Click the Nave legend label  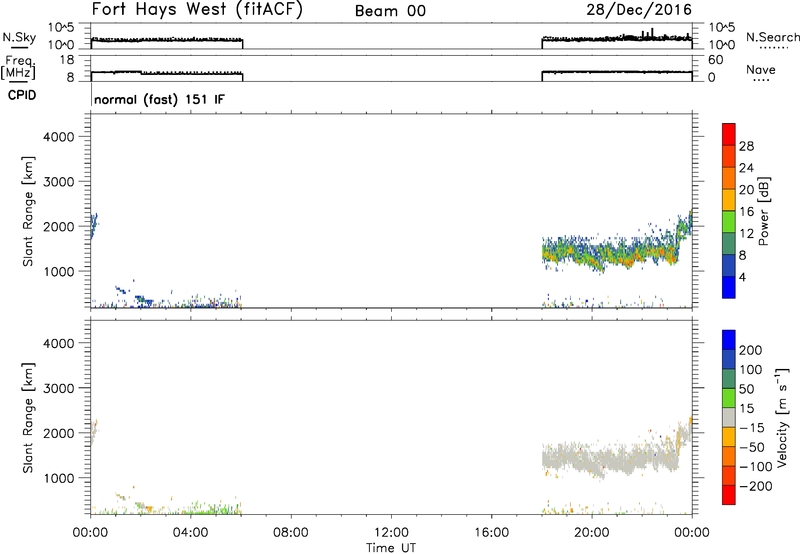pos(761,69)
